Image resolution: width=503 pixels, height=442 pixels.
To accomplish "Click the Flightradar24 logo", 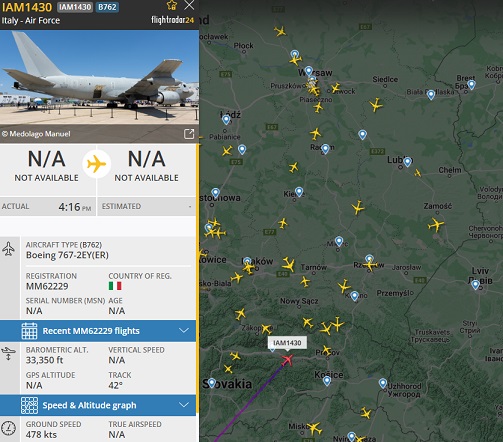I will (x=172, y=20).
